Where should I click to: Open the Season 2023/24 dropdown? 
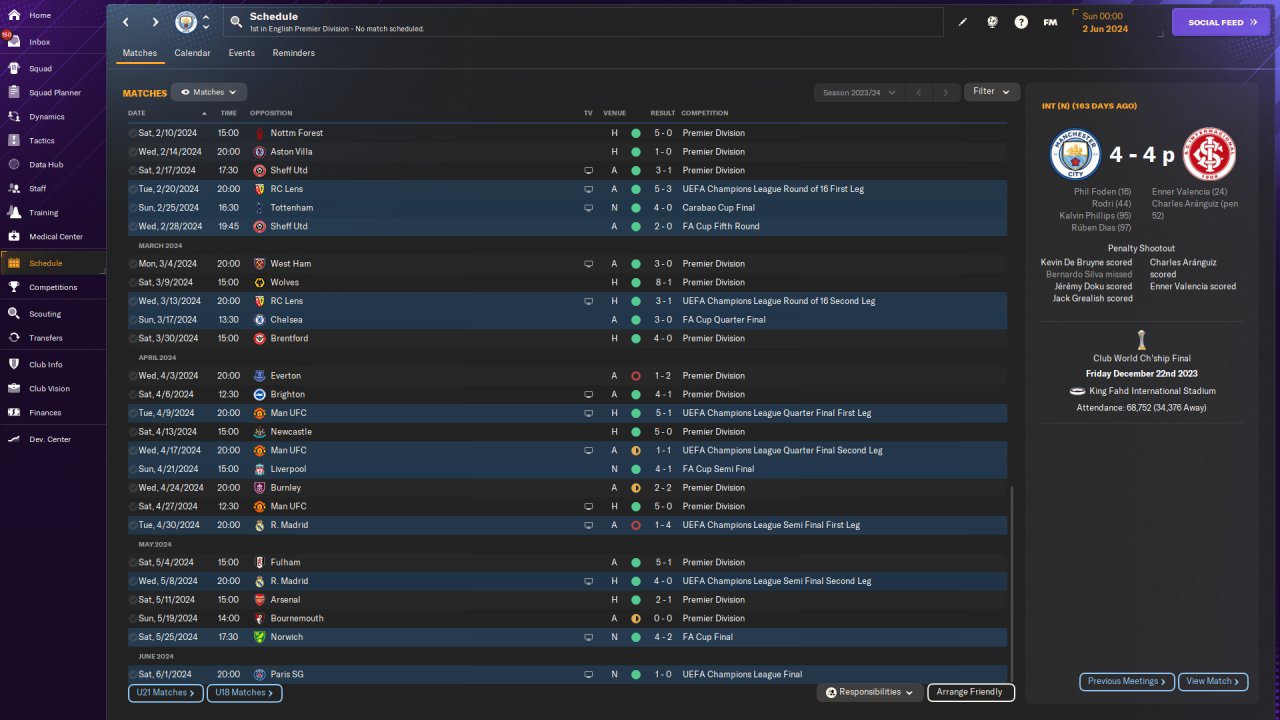coord(858,93)
